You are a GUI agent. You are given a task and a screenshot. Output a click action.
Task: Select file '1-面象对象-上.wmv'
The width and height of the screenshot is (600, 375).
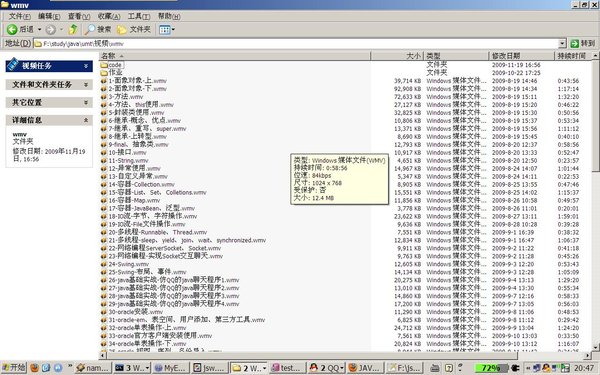tap(137, 81)
